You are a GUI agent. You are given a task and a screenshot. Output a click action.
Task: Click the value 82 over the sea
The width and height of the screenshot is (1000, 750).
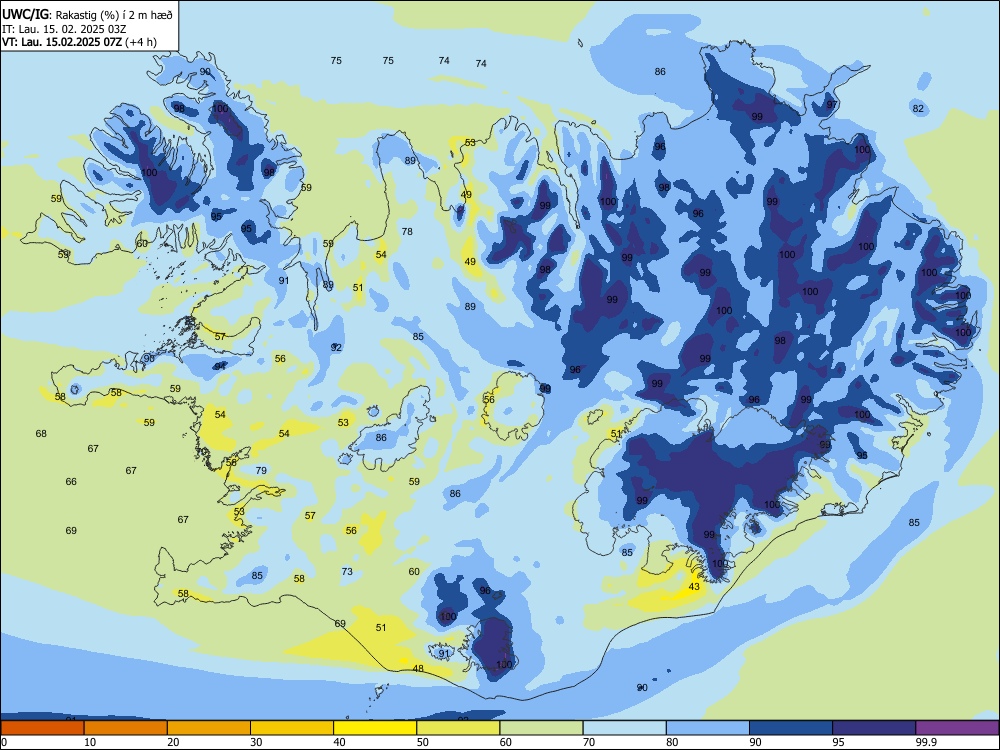[918, 108]
